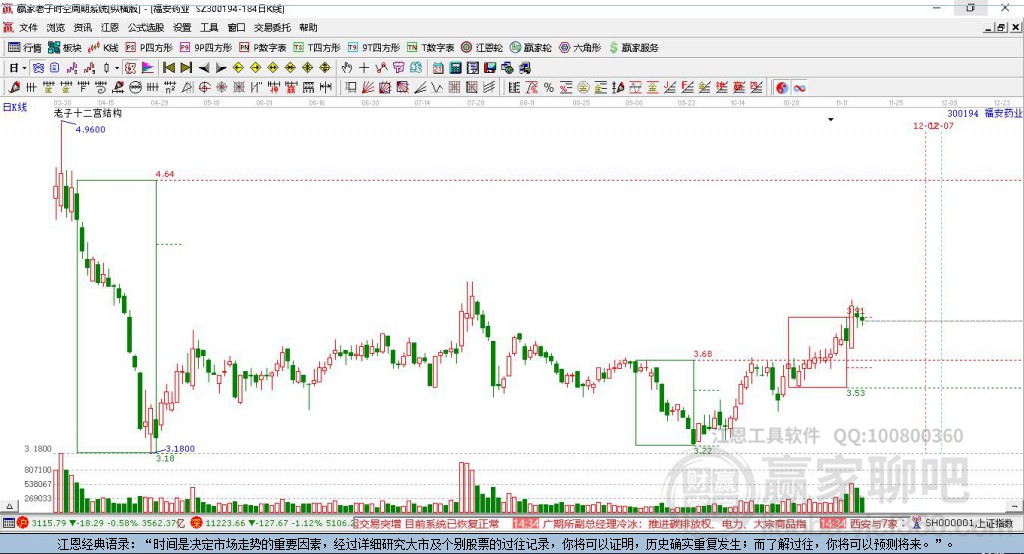The width and height of the screenshot is (1024, 554).
Task: Open the 文件 menu
Action: point(28,27)
